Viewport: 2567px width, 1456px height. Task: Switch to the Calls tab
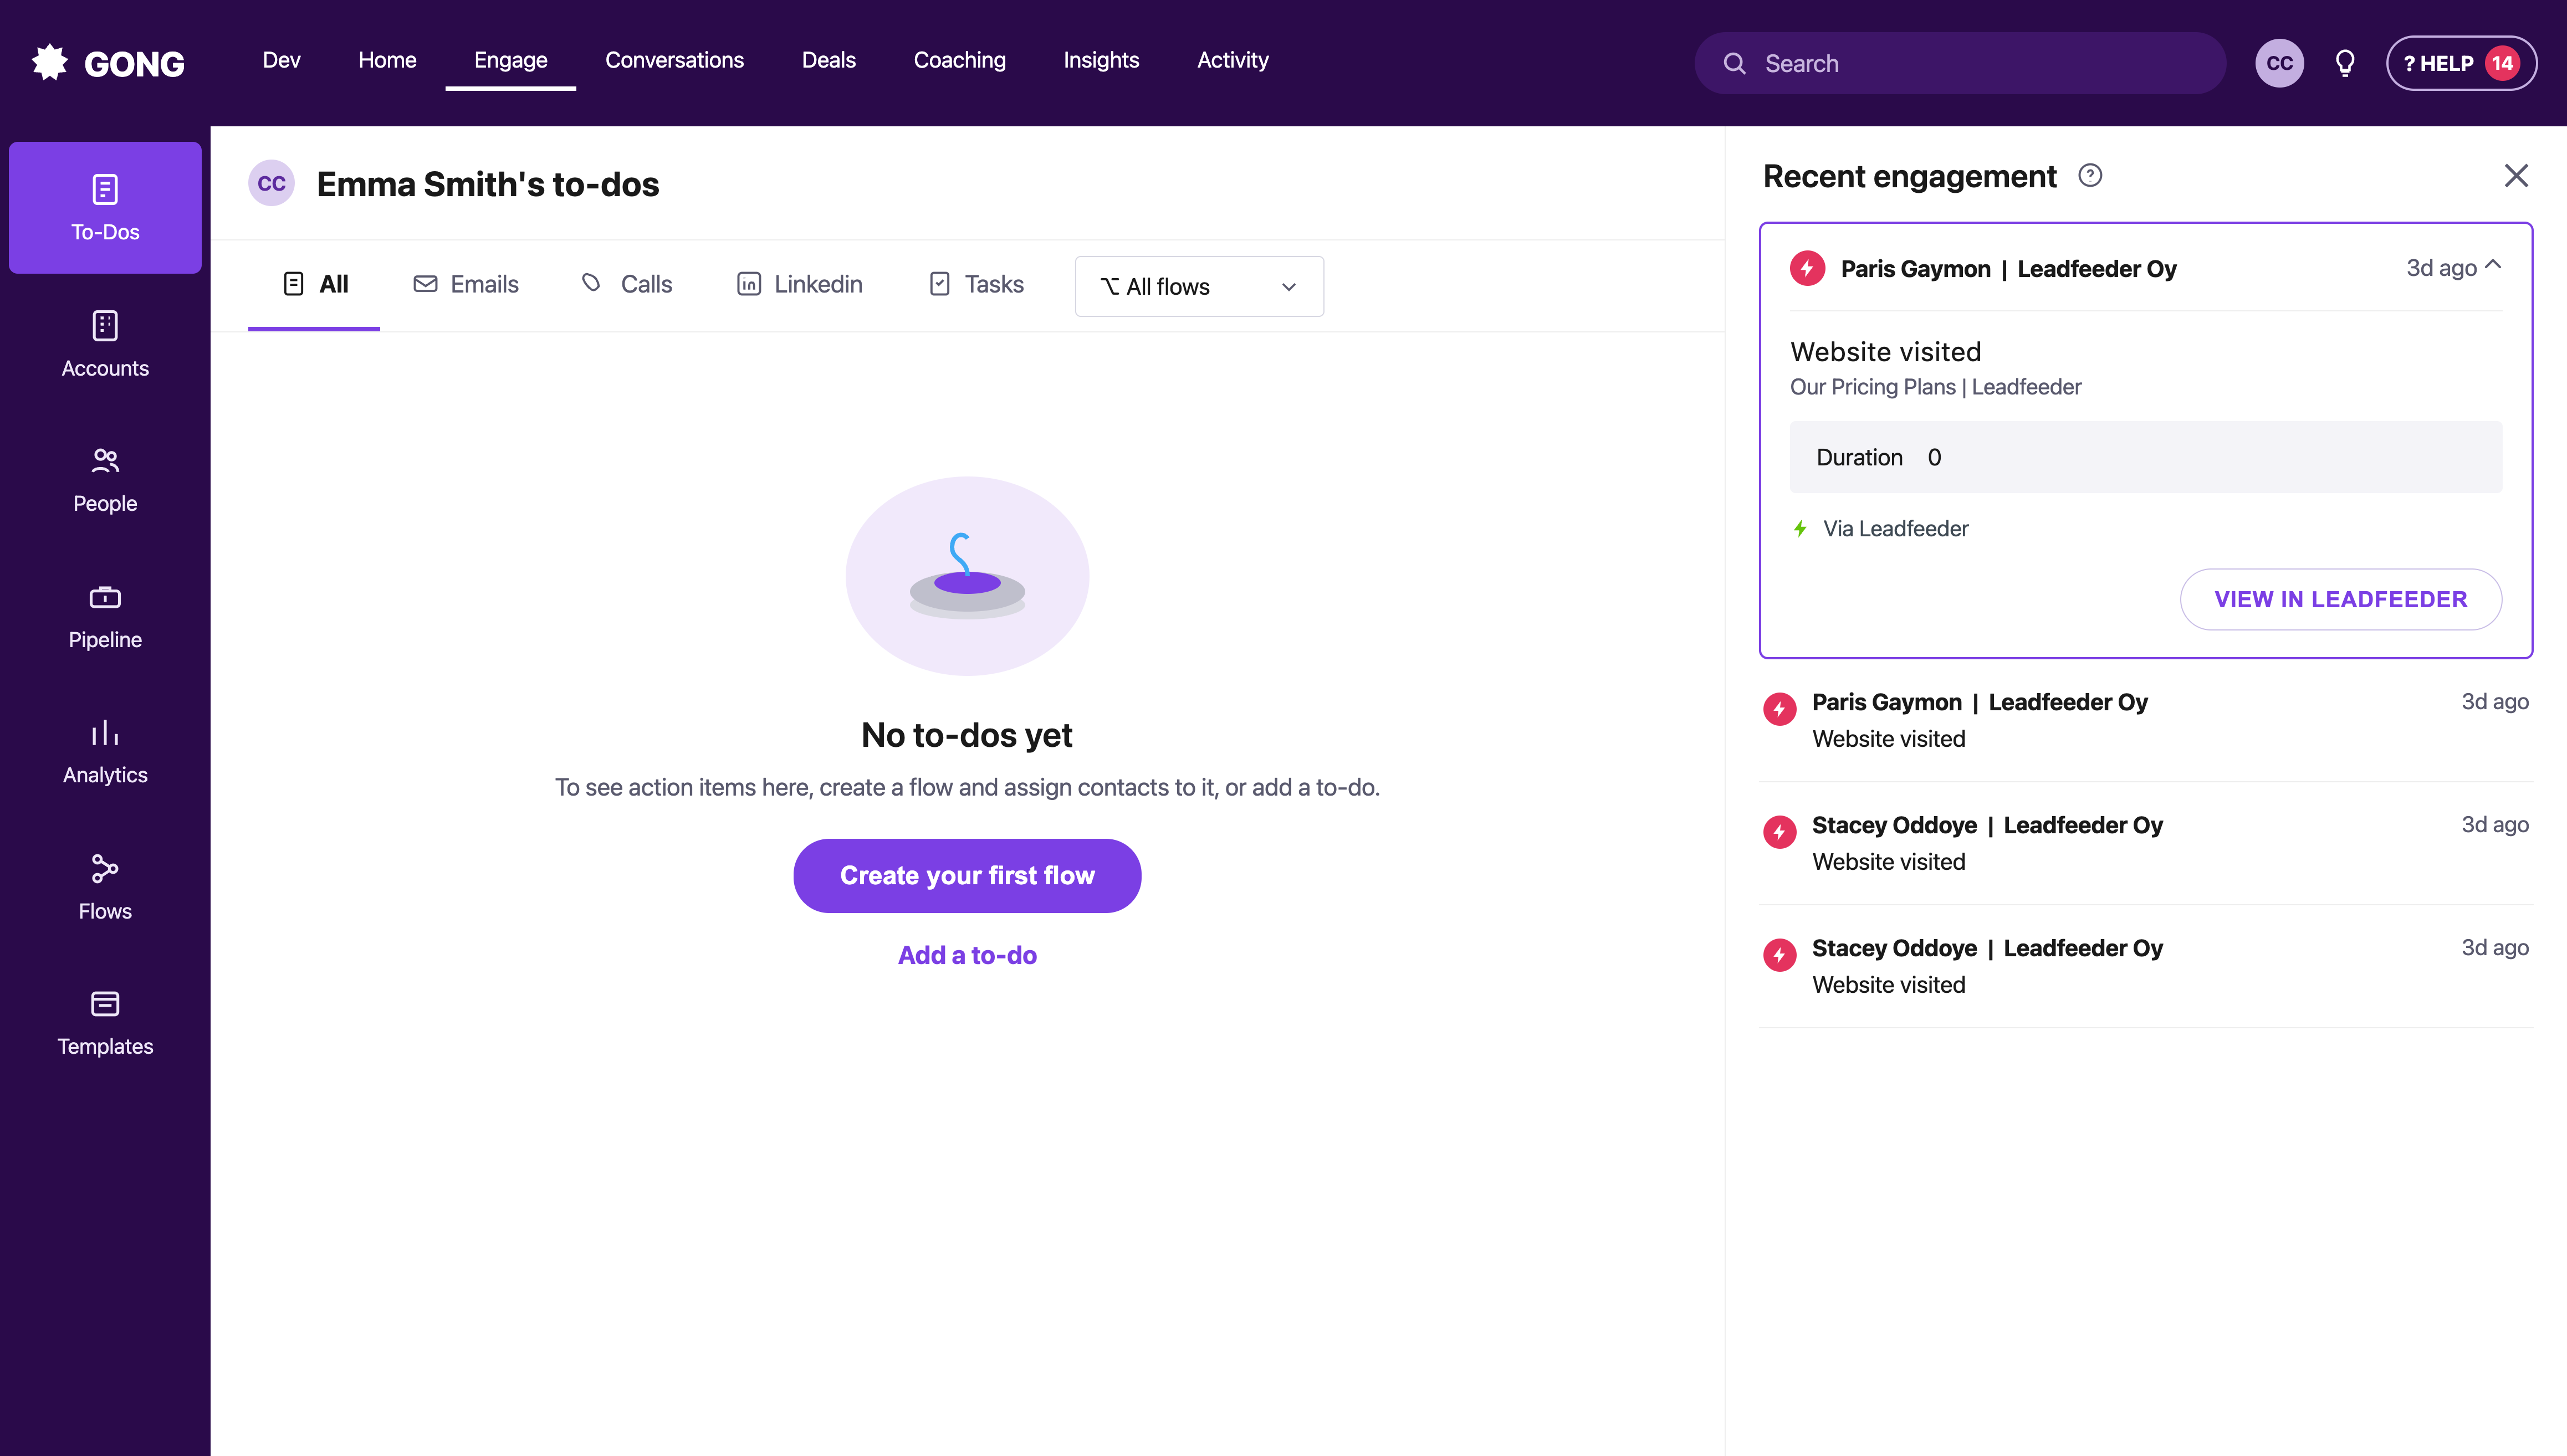coord(627,285)
